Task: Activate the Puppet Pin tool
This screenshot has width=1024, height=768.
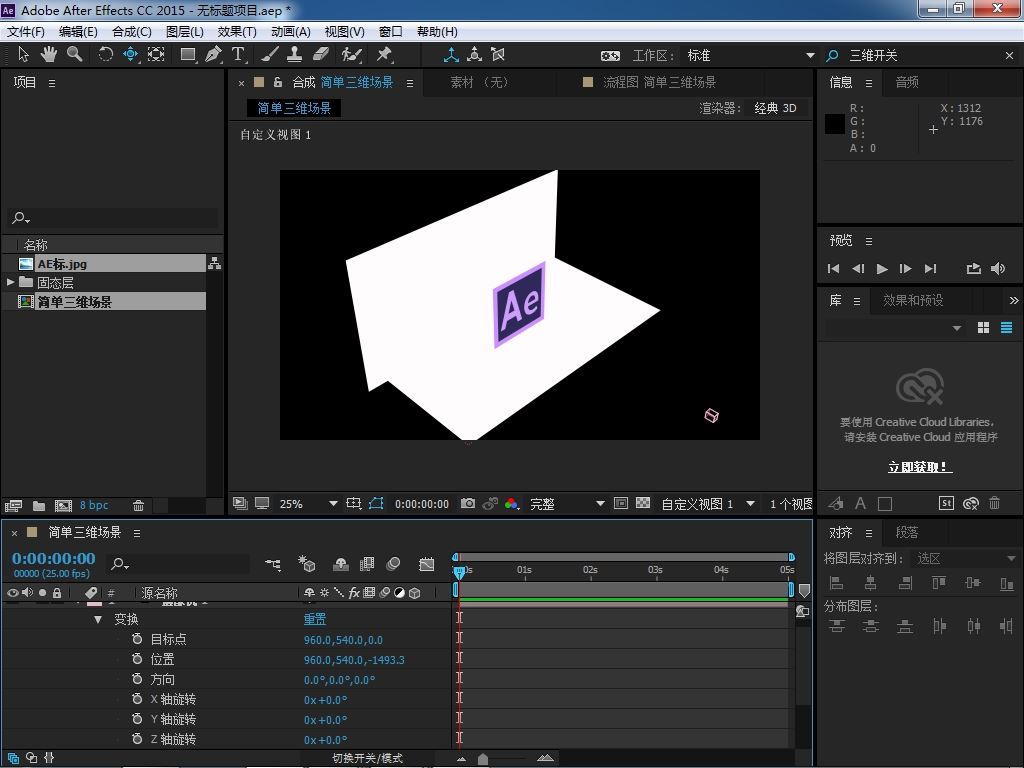Action: pos(384,55)
